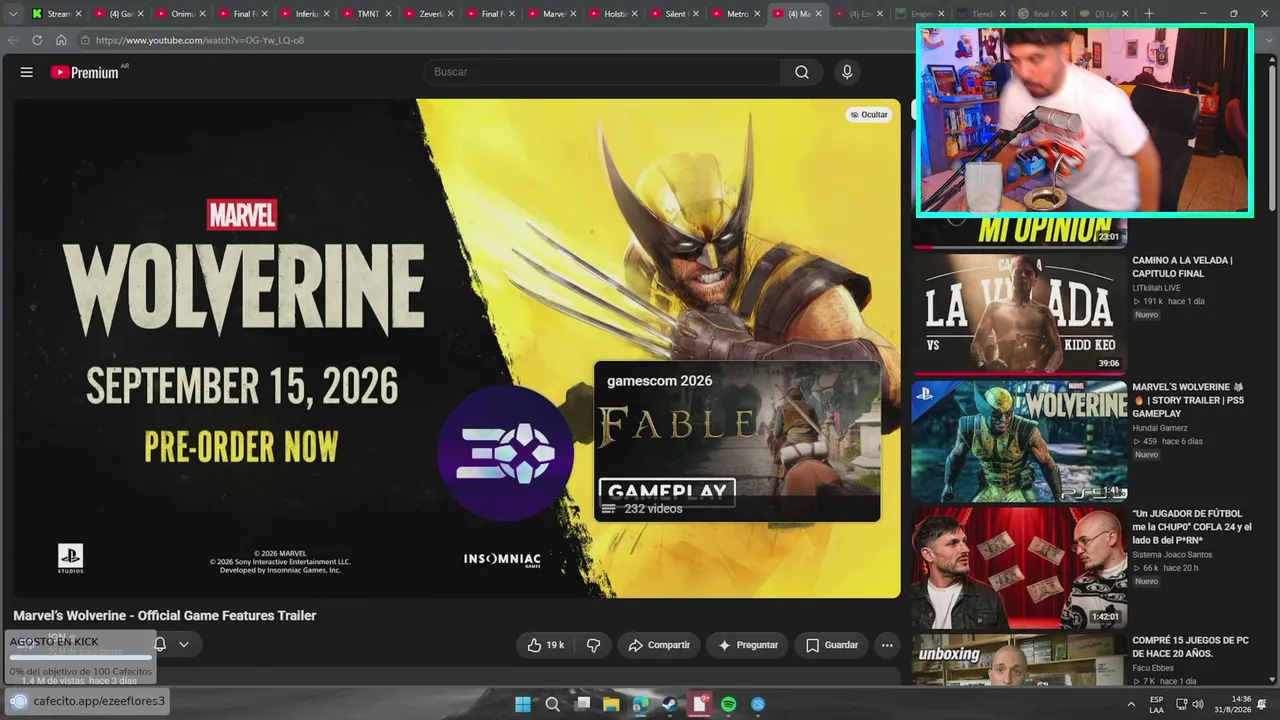Image resolution: width=1280 pixels, height=720 pixels.
Task: Click the ESP LAA language indicator
Action: [x=1156, y=704]
